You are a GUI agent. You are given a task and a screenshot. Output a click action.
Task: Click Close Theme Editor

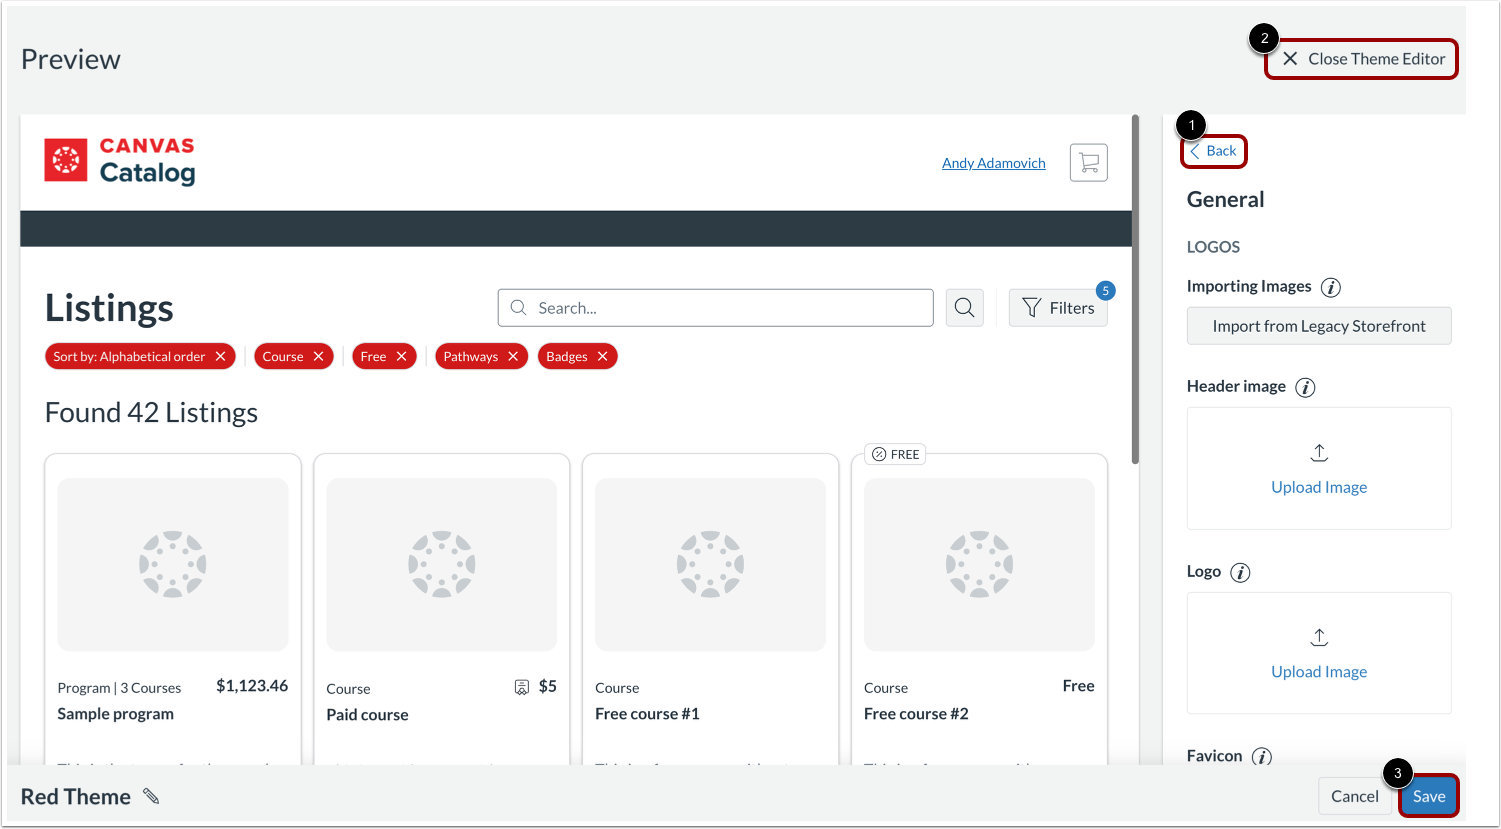[x=1362, y=59]
